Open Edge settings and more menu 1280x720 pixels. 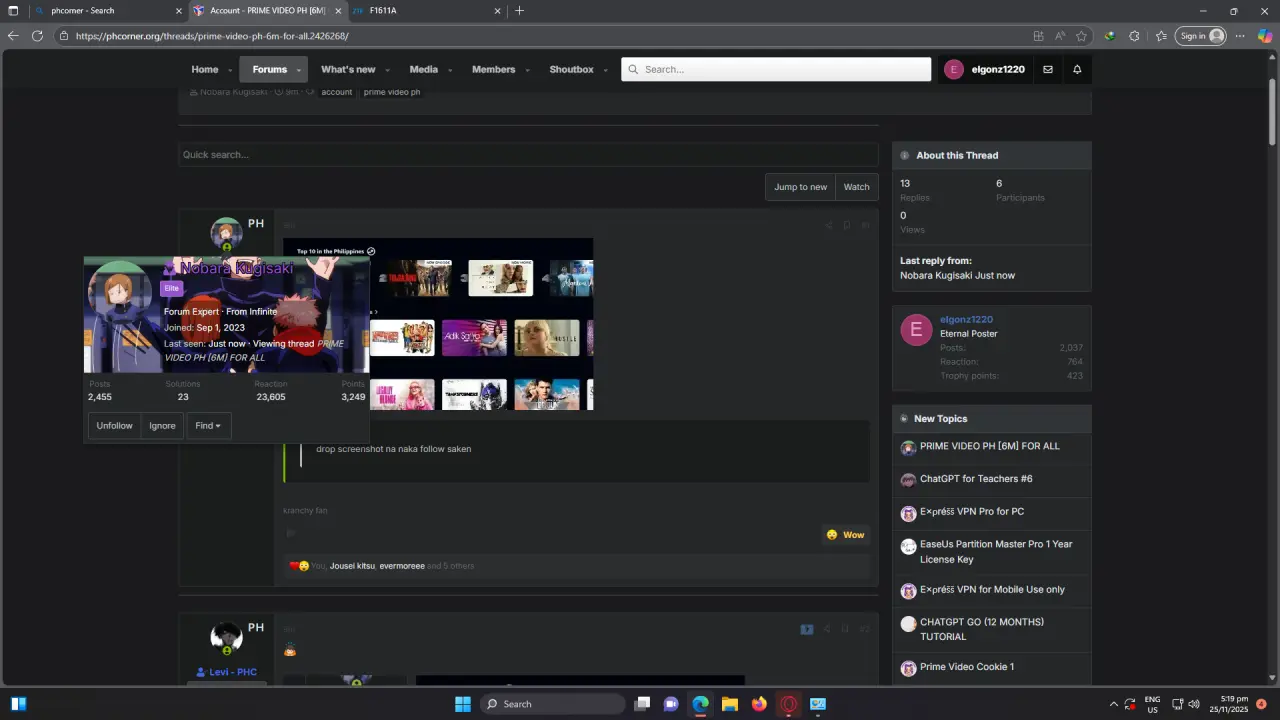(x=1240, y=36)
